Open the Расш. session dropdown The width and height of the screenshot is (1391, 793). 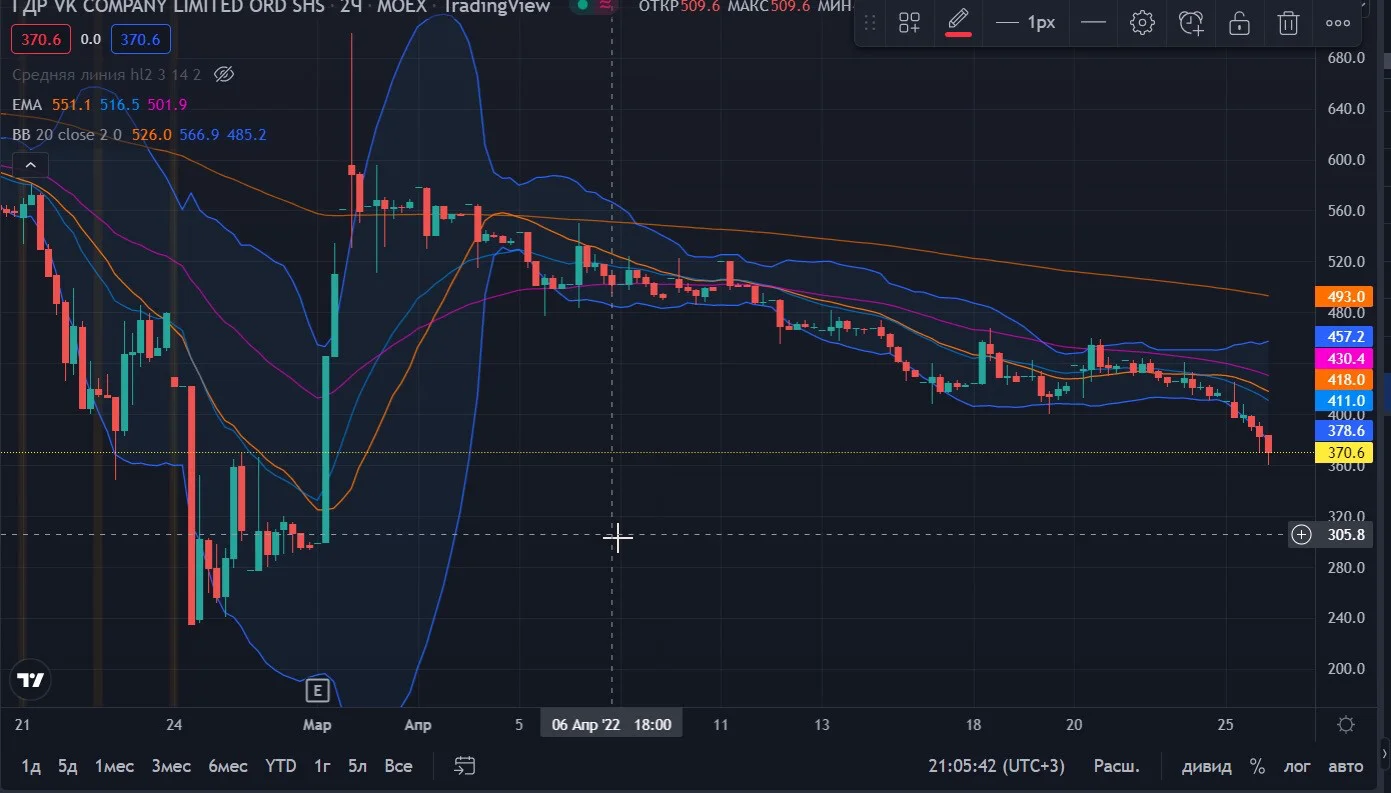1116,766
